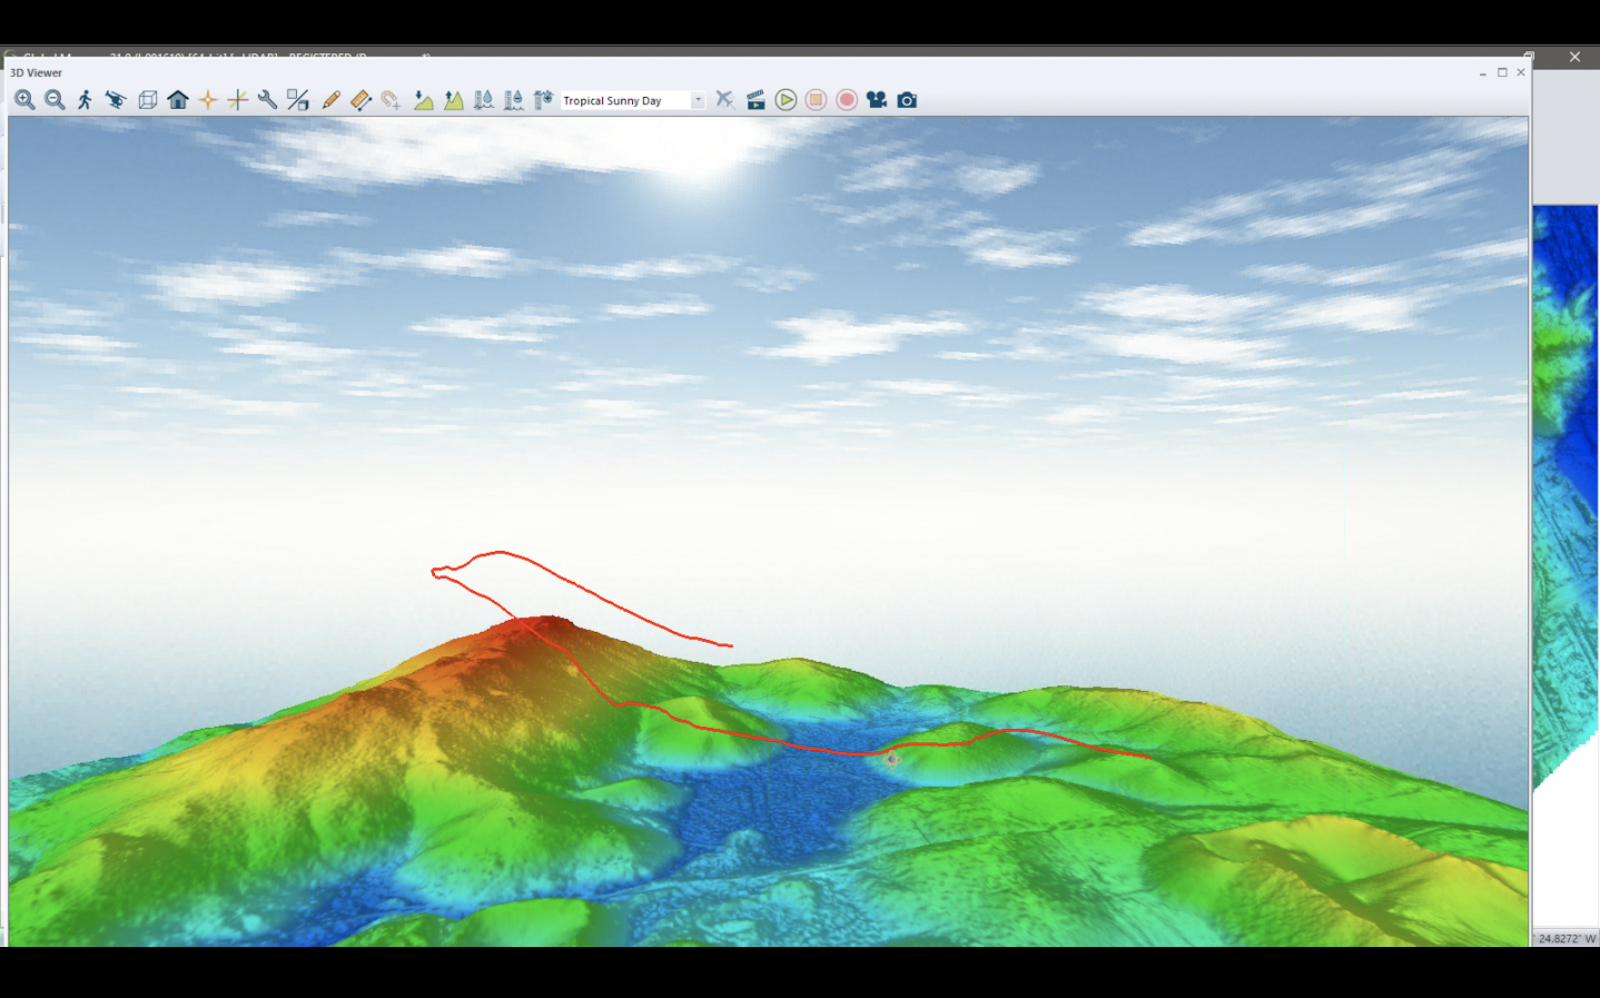Viewport: 1600px width, 998px height.
Task: Click the orange four-point star icon
Action: tap(208, 100)
